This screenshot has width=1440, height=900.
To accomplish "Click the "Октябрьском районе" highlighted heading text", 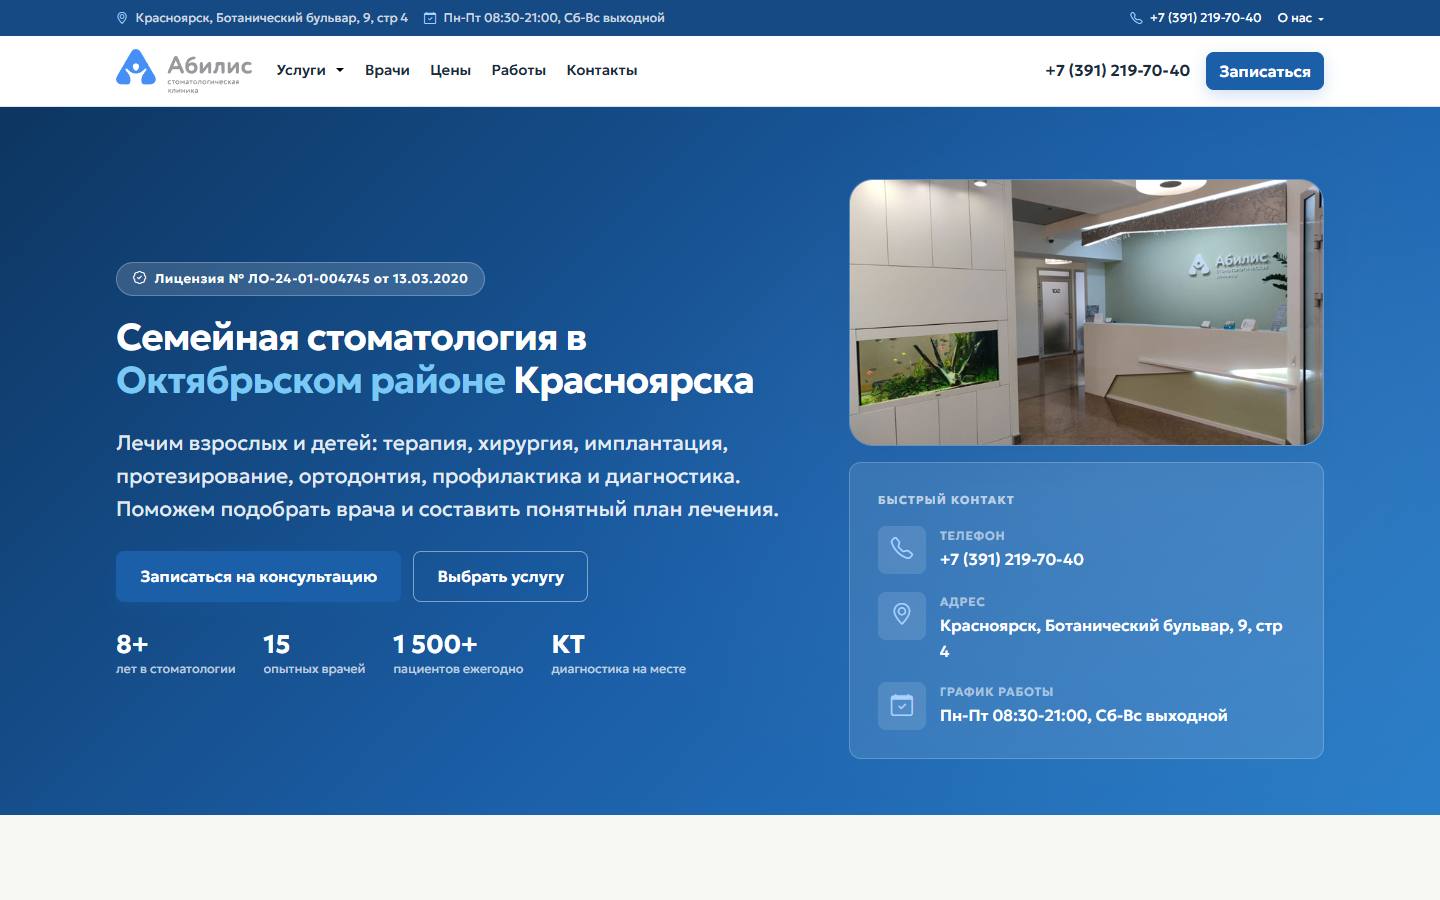I will 311,381.
